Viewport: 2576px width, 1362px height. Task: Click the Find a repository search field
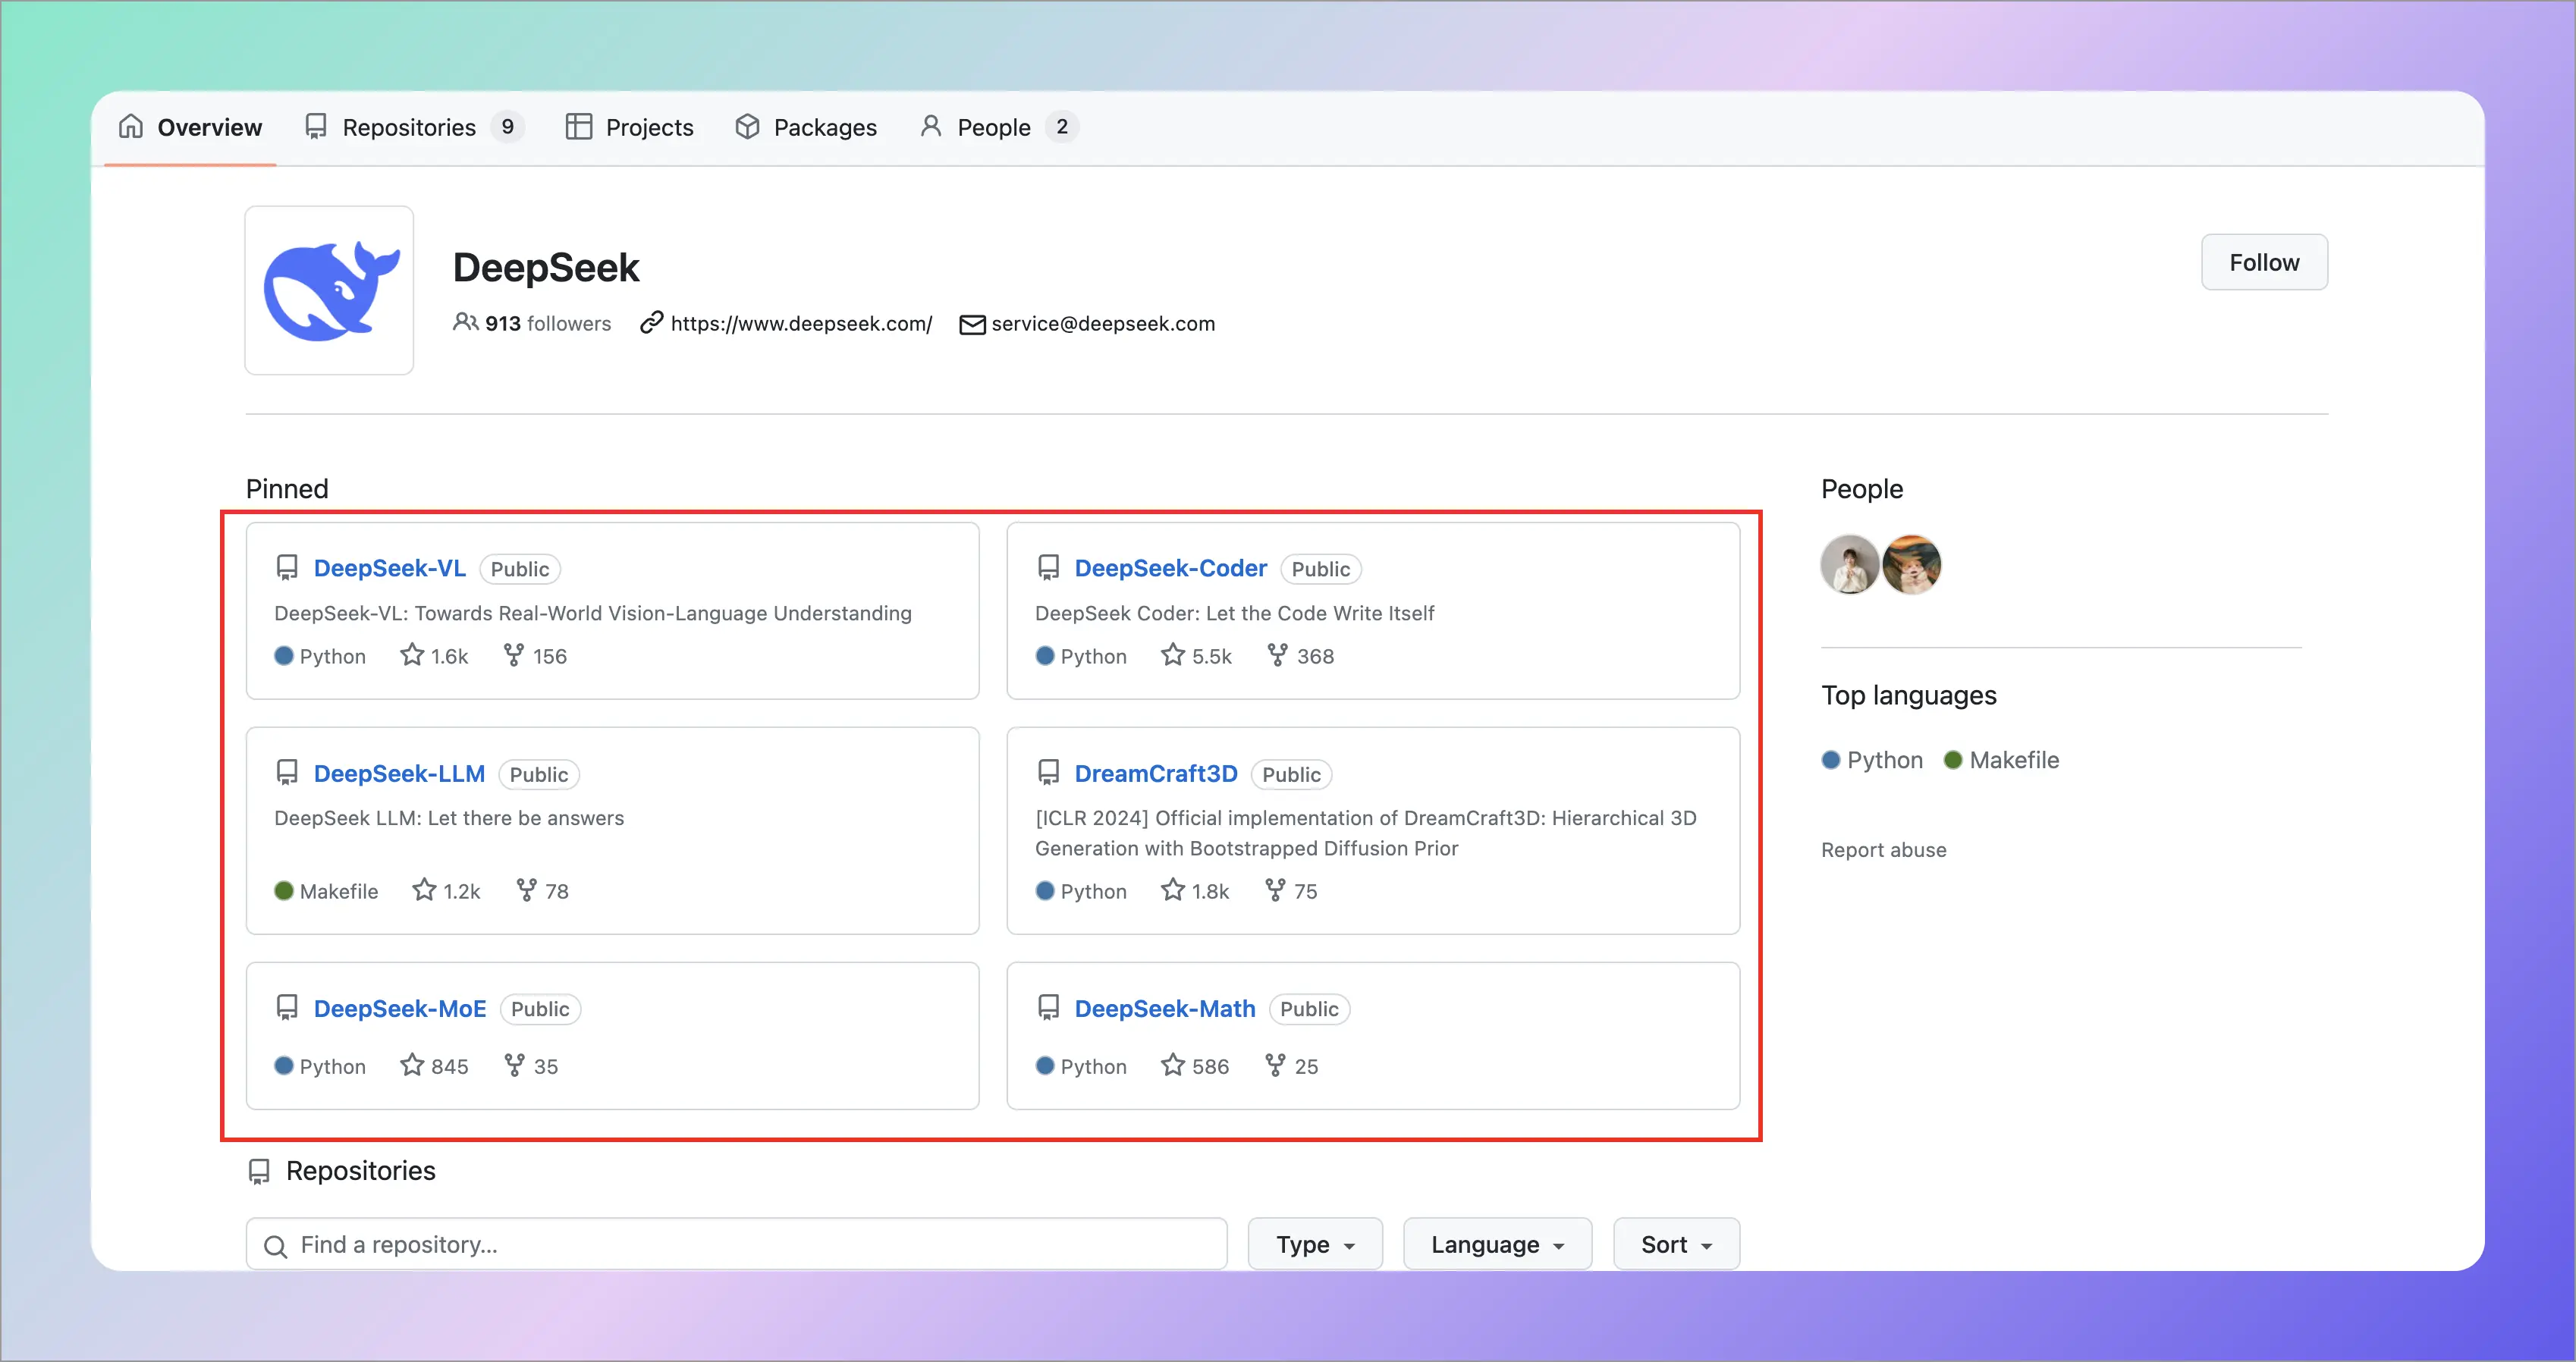coord(736,1244)
